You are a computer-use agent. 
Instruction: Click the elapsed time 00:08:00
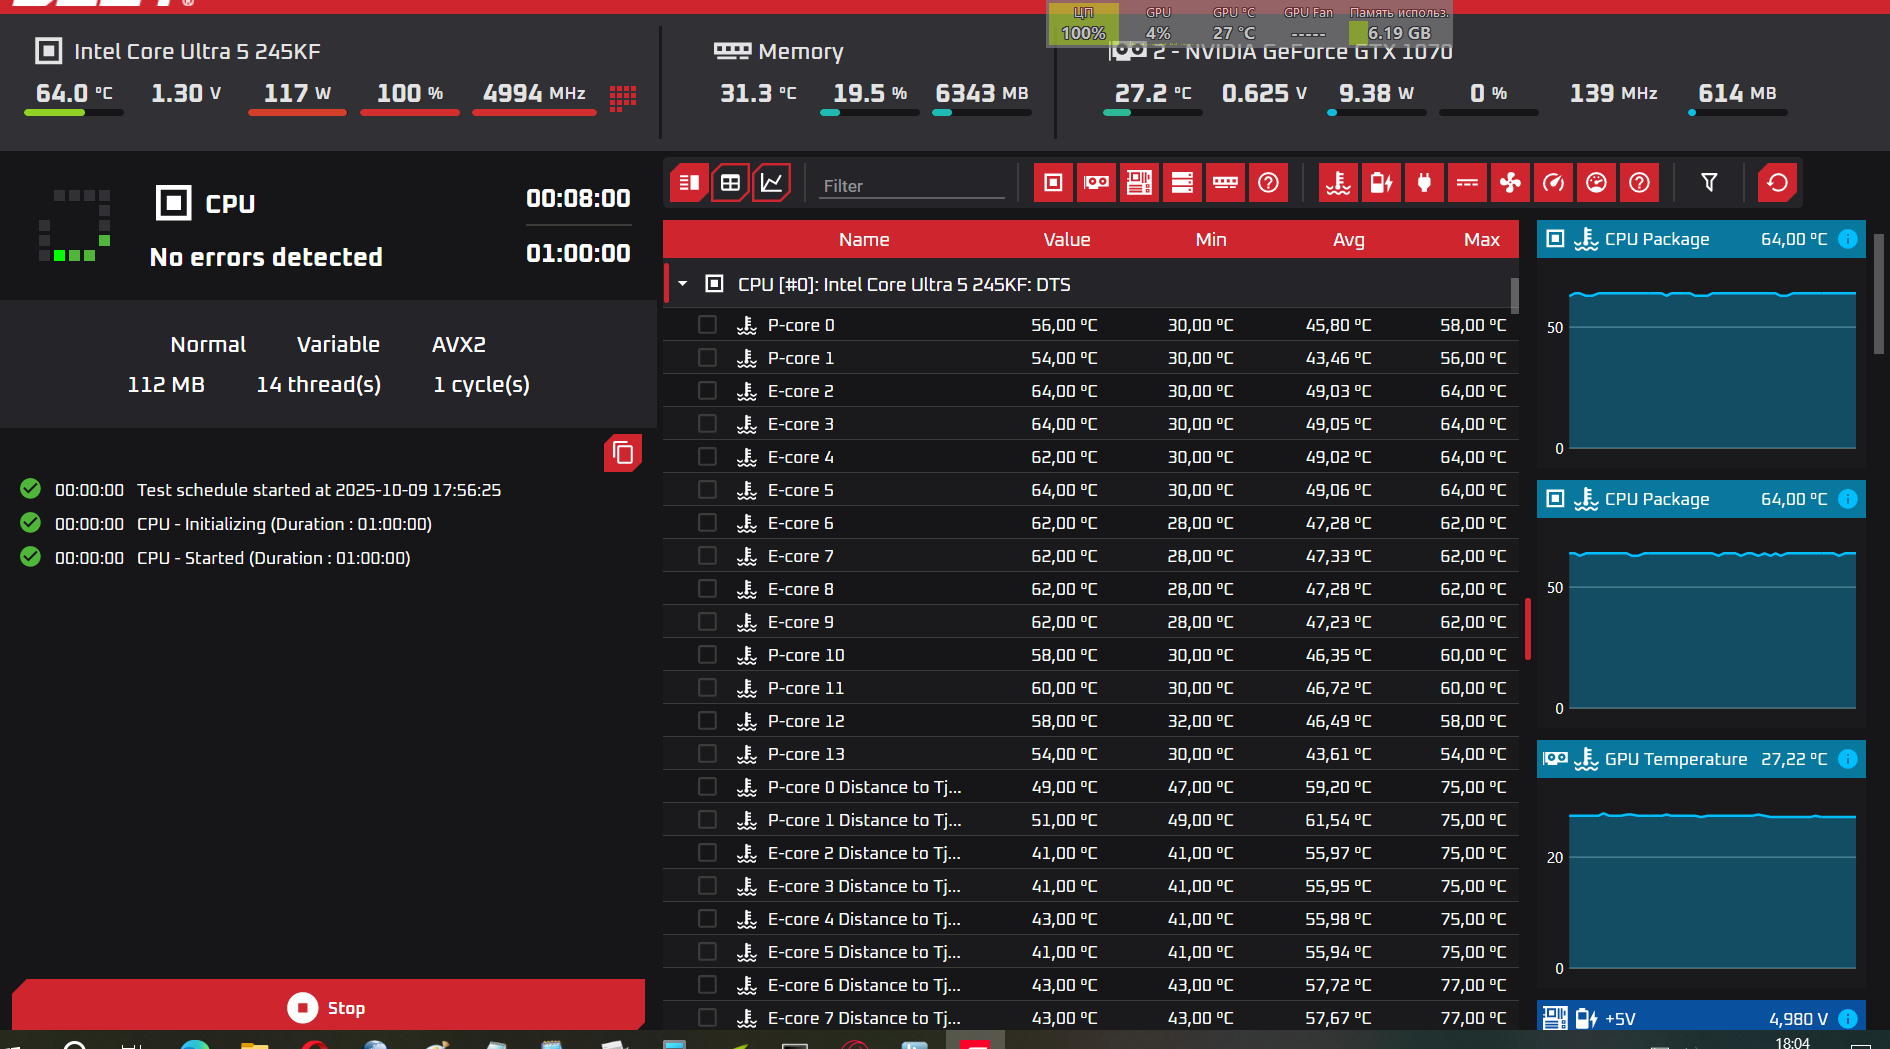point(578,199)
